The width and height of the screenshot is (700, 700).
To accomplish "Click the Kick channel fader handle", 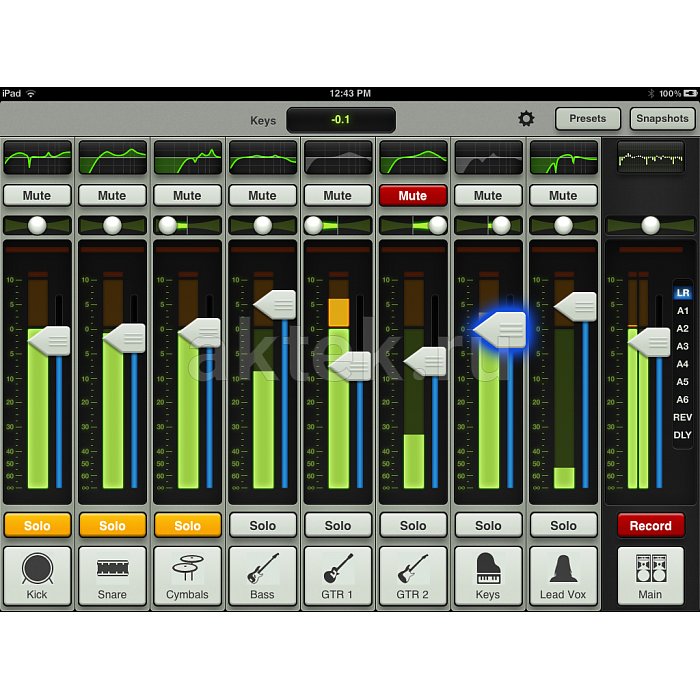I will pyautogui.click(x=49, y=341).
